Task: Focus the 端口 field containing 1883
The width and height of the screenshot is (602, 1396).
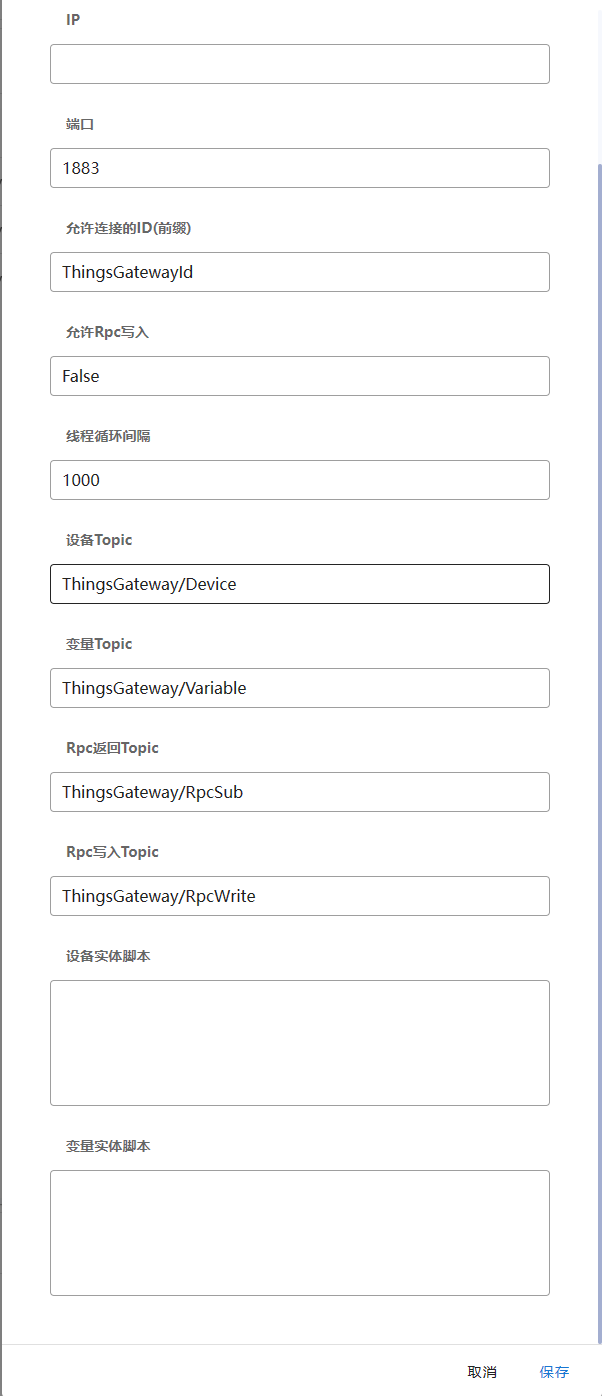Action: click(x=300, y=168)
